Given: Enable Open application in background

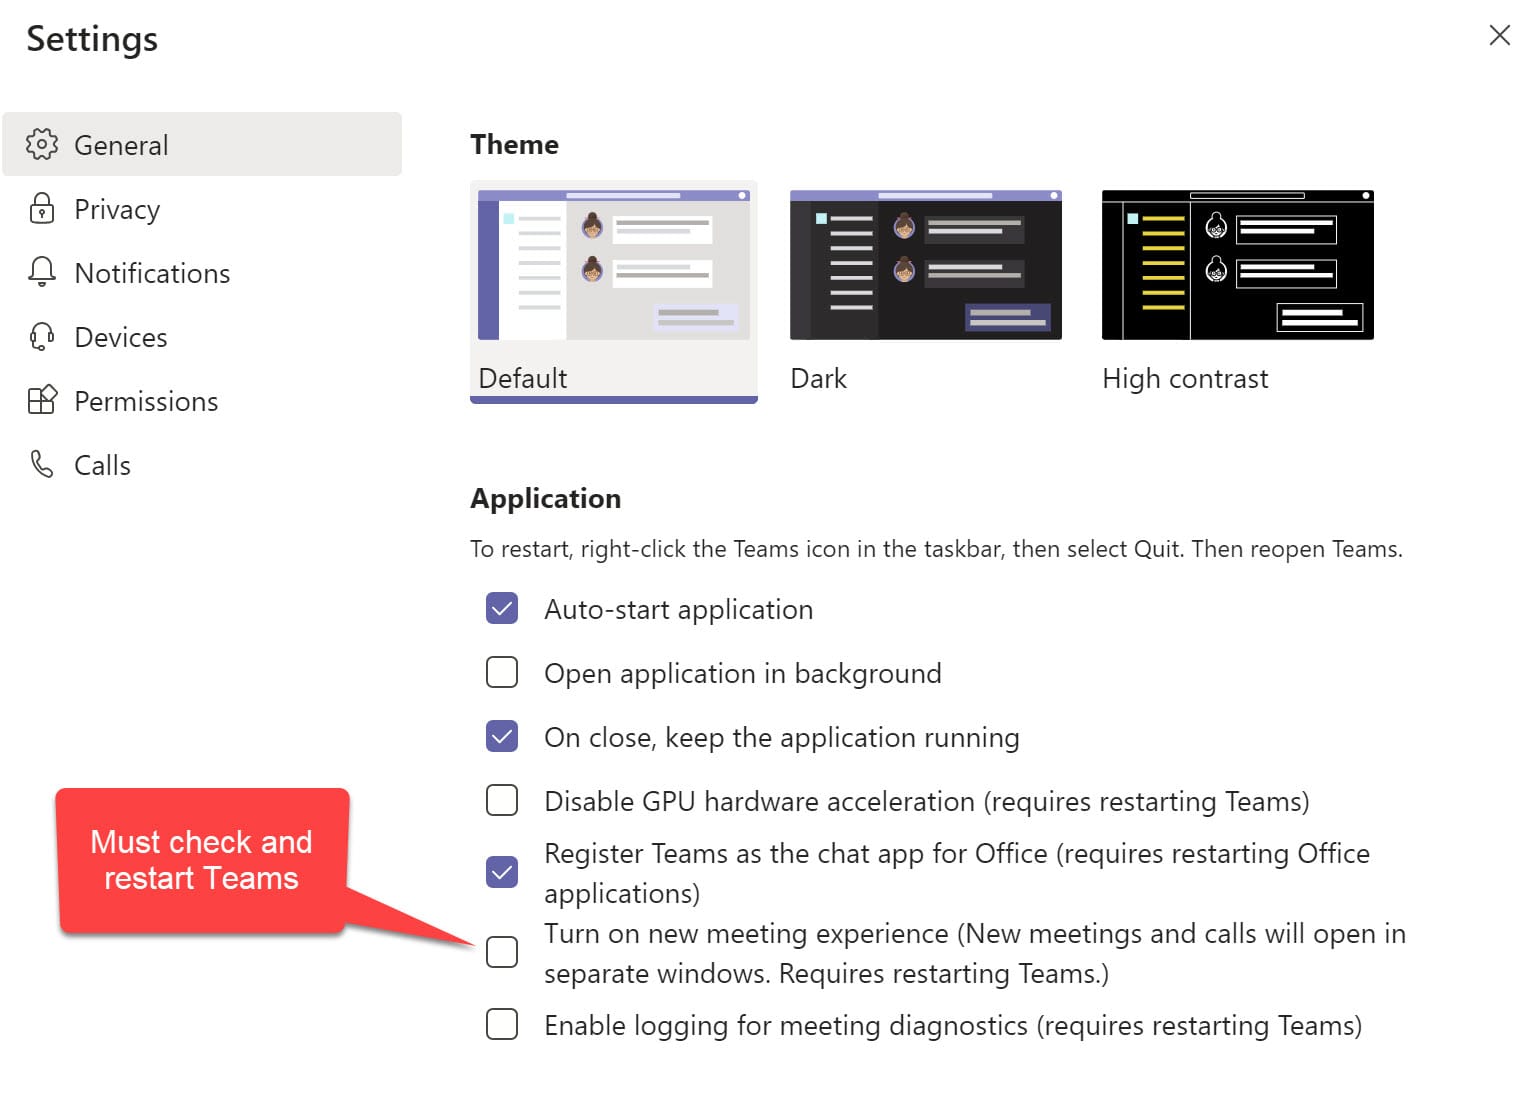Looking at the screenshot, I should 502,673.
